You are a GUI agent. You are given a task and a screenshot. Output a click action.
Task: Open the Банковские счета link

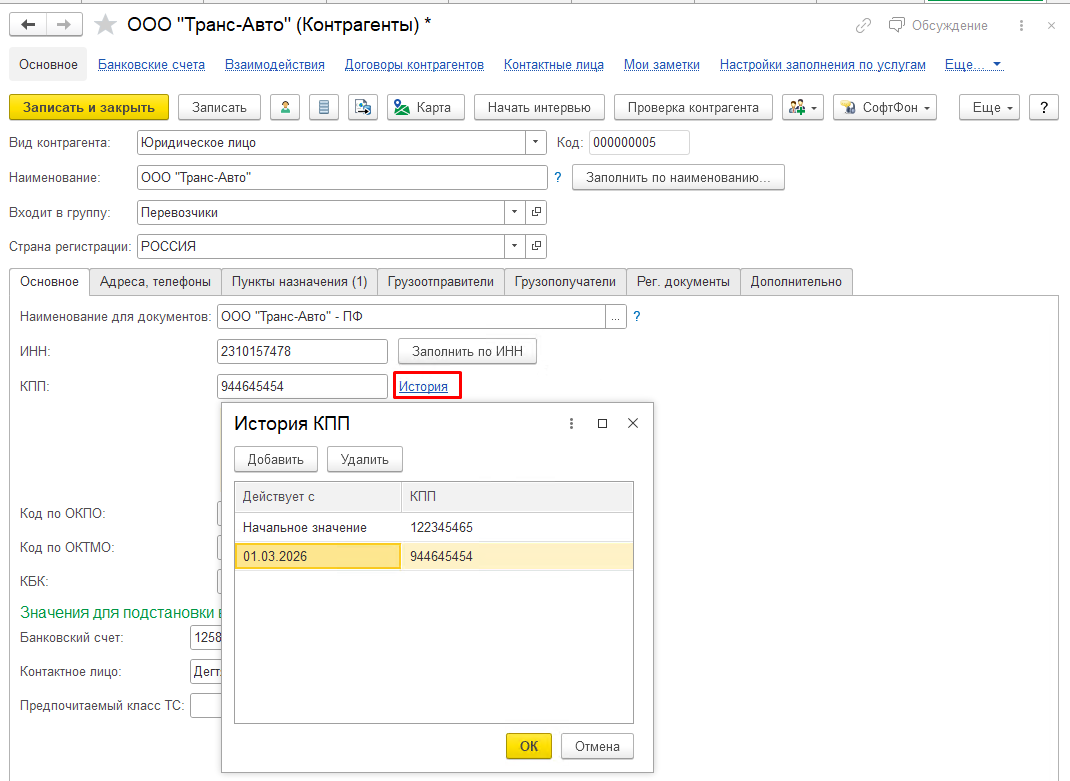pyautogui.click(x=151, y=65)
